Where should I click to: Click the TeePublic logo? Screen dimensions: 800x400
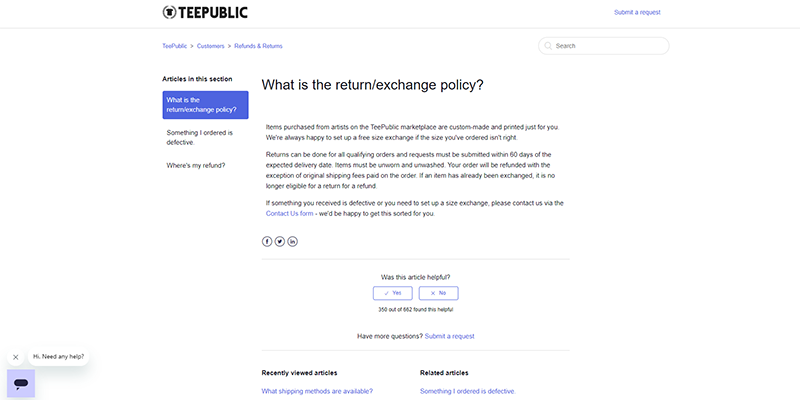coord(205,12)
